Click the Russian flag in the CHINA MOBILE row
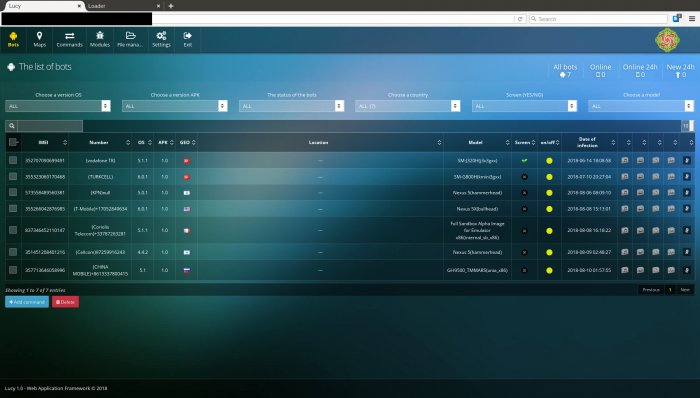 (187, 270)
